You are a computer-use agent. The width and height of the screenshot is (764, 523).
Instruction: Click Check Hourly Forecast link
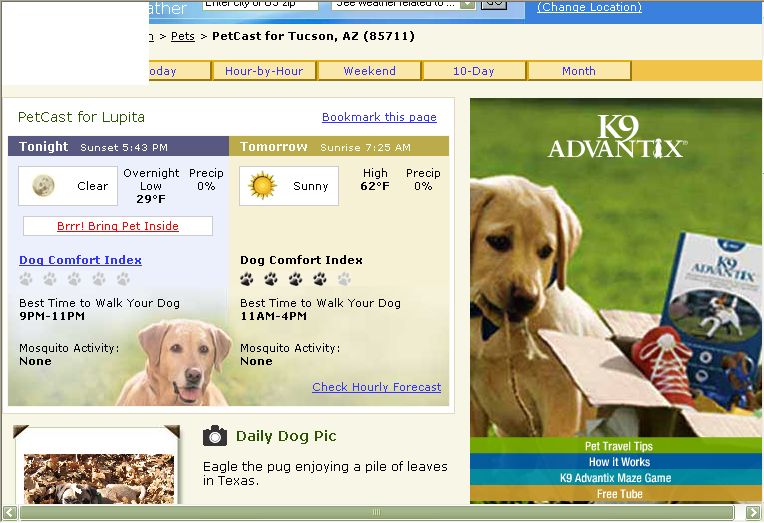(377, 387)
